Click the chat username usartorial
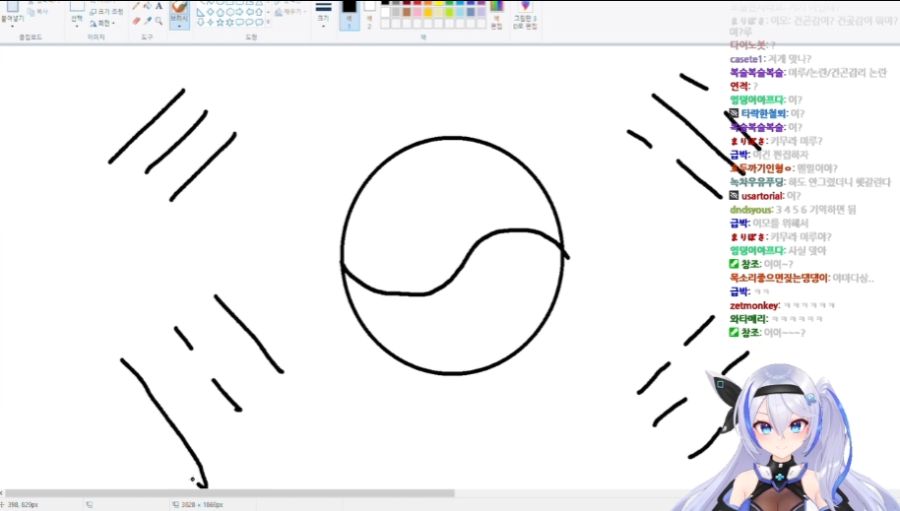900x511 pixels. point(762,196)
